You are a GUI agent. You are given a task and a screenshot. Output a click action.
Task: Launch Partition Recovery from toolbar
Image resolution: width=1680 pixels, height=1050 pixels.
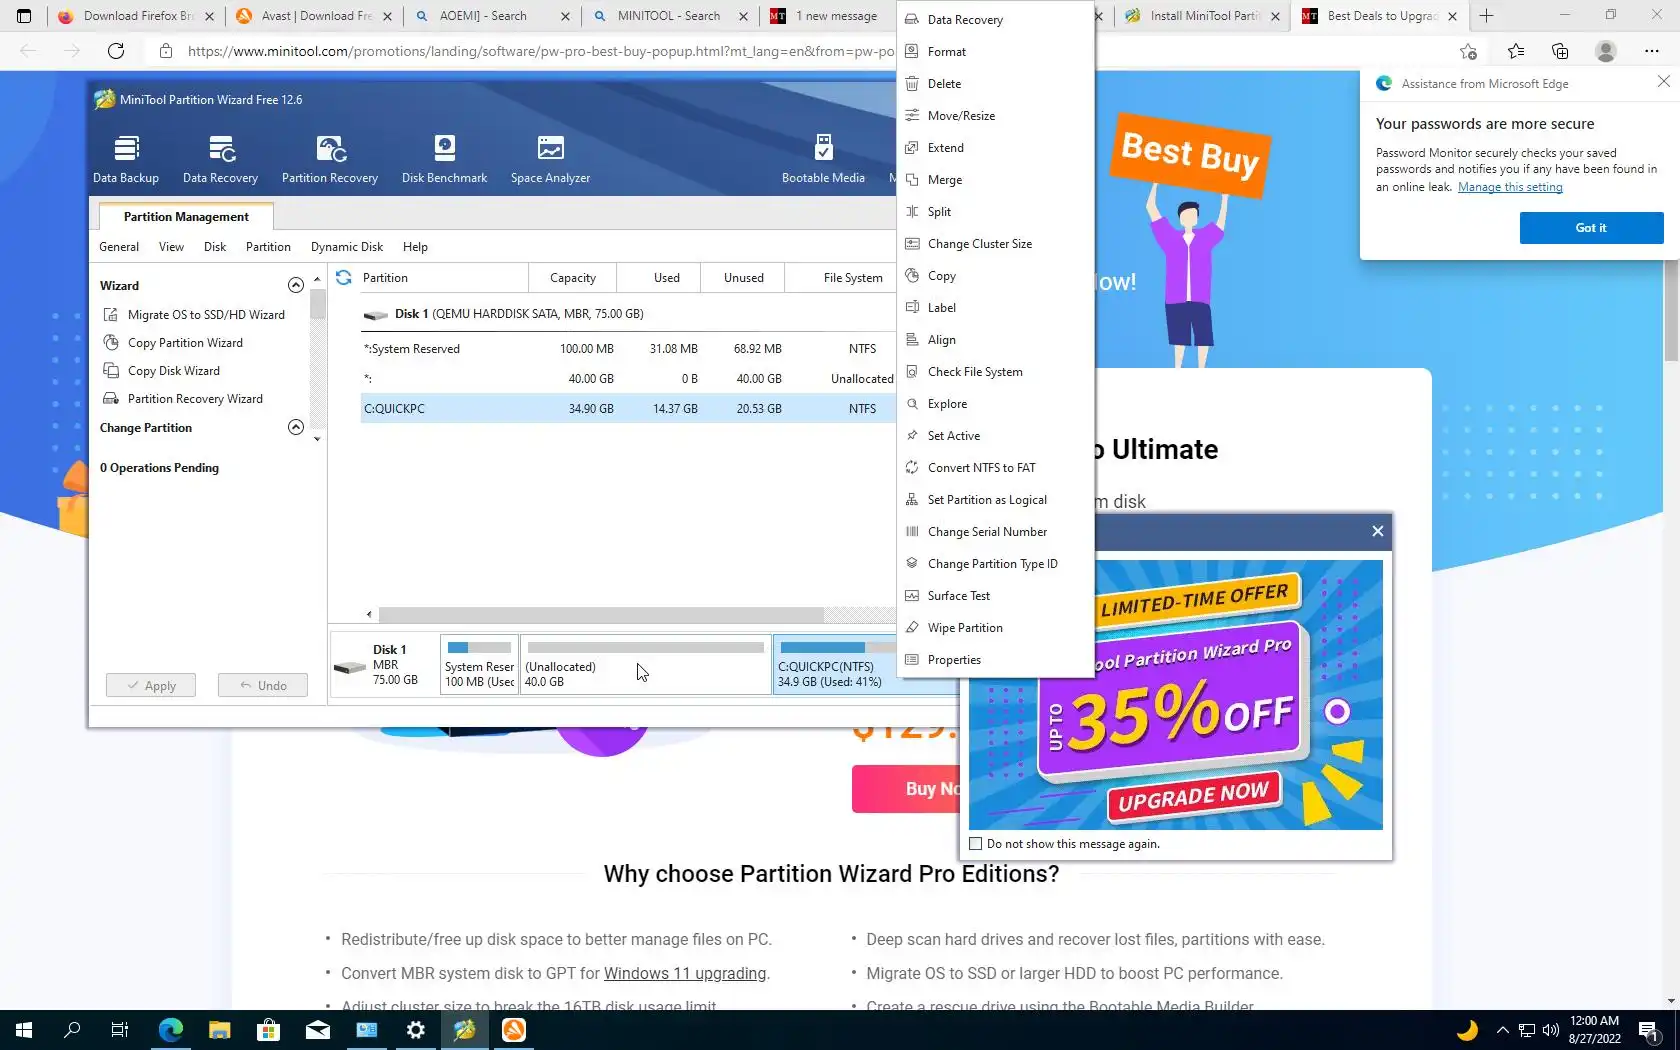tap(330, 159)
